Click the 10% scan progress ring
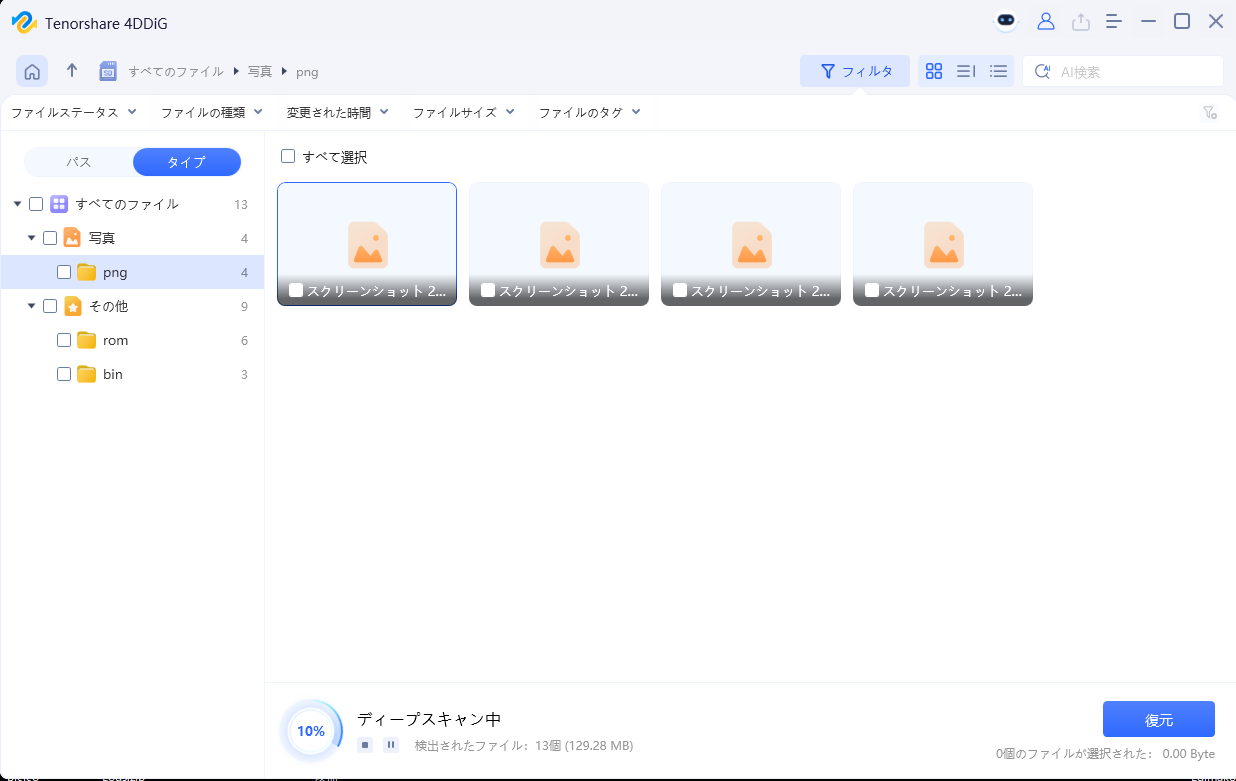Image resolution: width=1236 pixels, height=781 pixels. (x=311, y=731)
